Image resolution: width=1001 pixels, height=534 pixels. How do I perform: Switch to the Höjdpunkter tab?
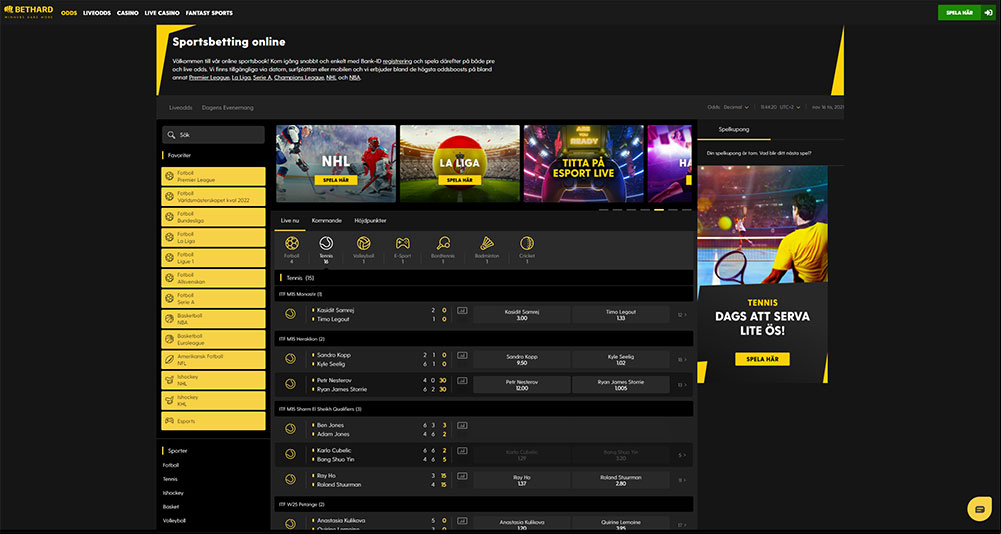coord(370,220)
